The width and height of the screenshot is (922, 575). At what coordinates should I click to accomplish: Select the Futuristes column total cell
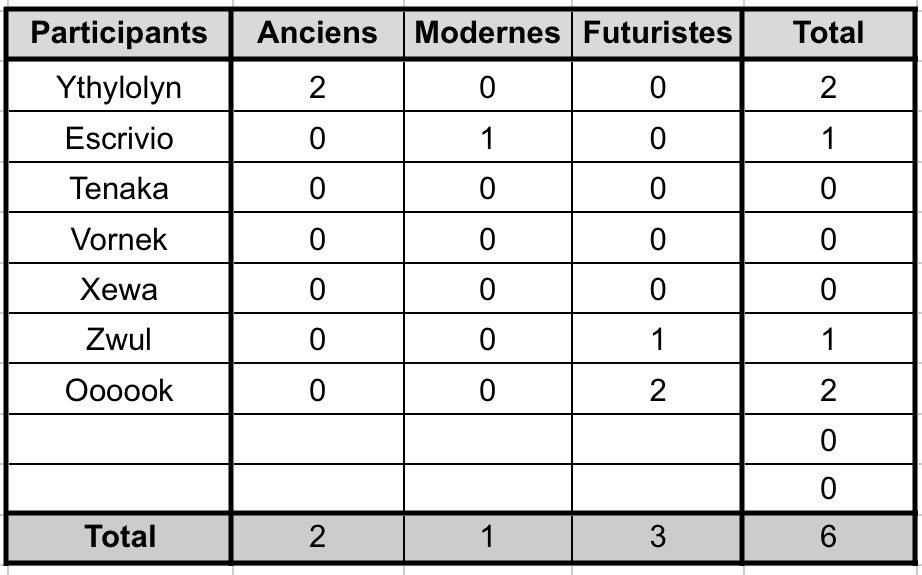click(x=657, y=537)
